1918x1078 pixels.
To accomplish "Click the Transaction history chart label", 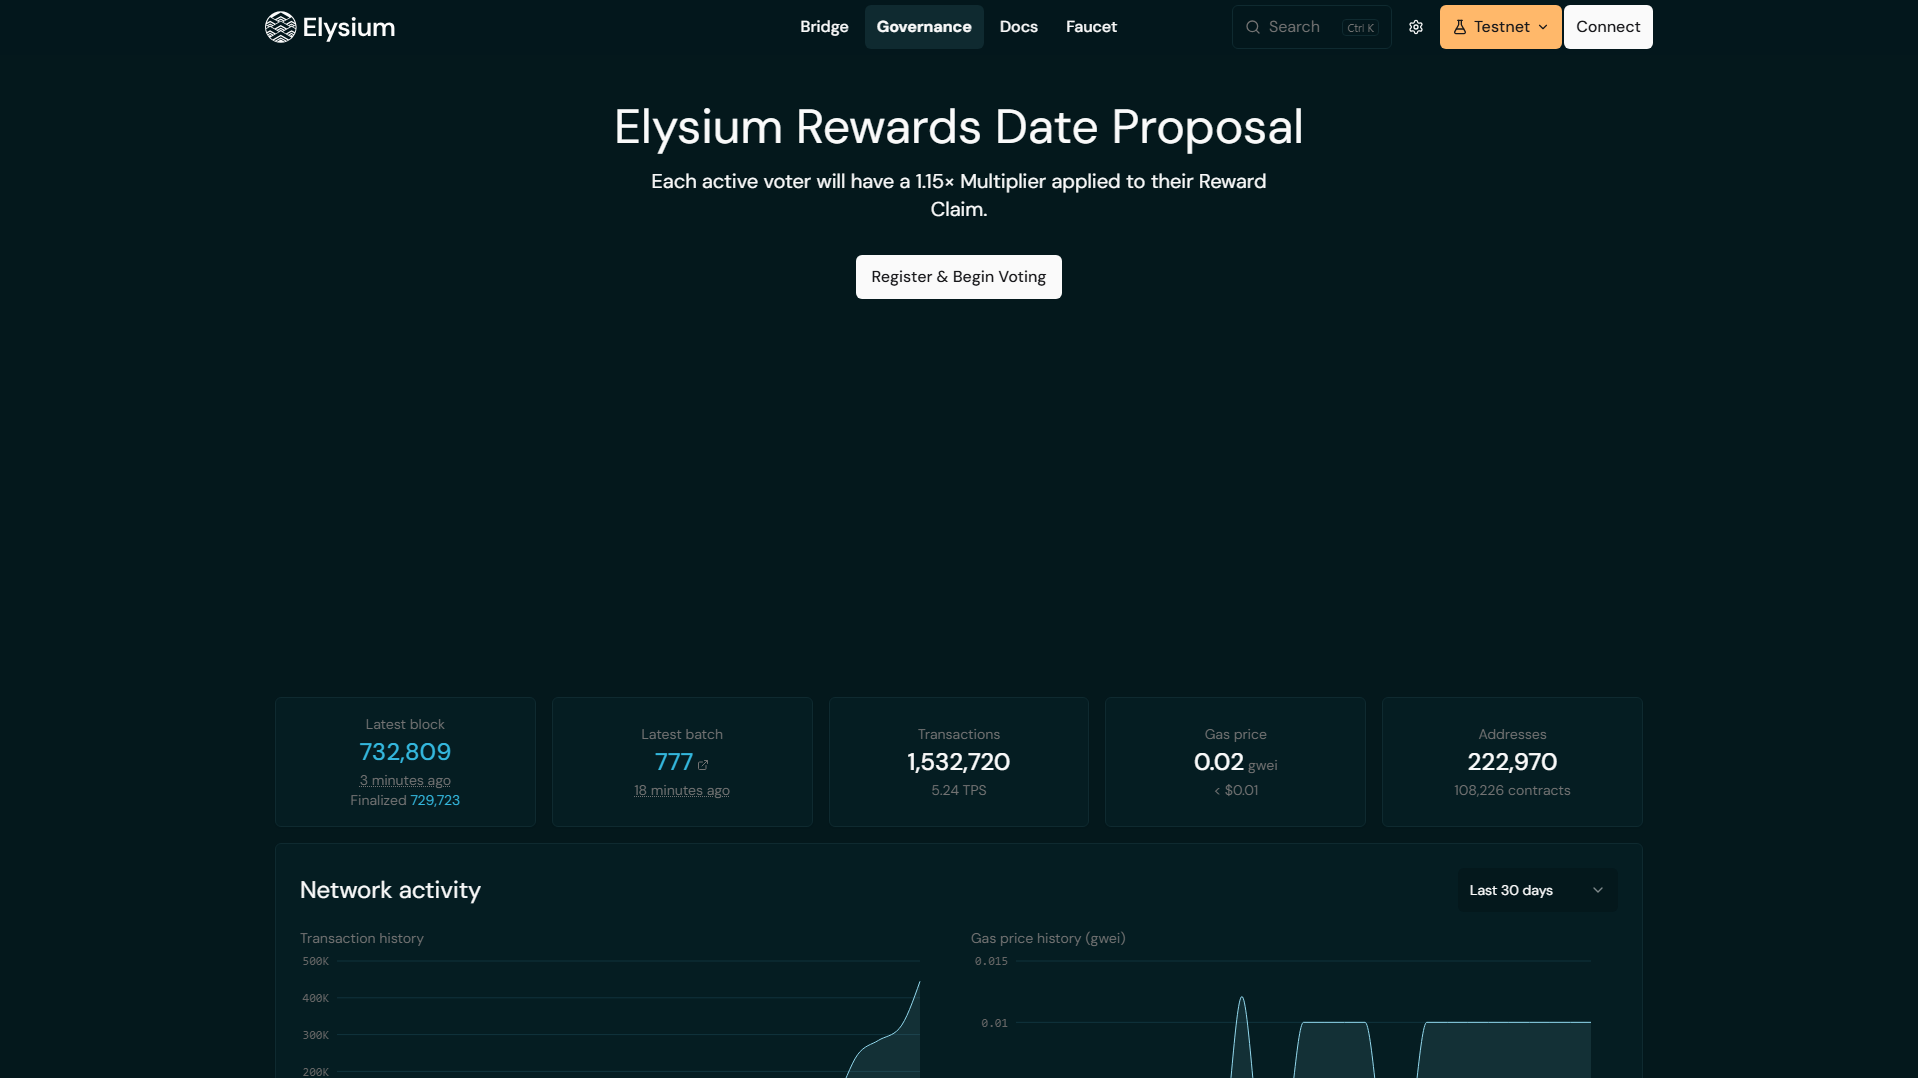I will [x=362, y=938].
